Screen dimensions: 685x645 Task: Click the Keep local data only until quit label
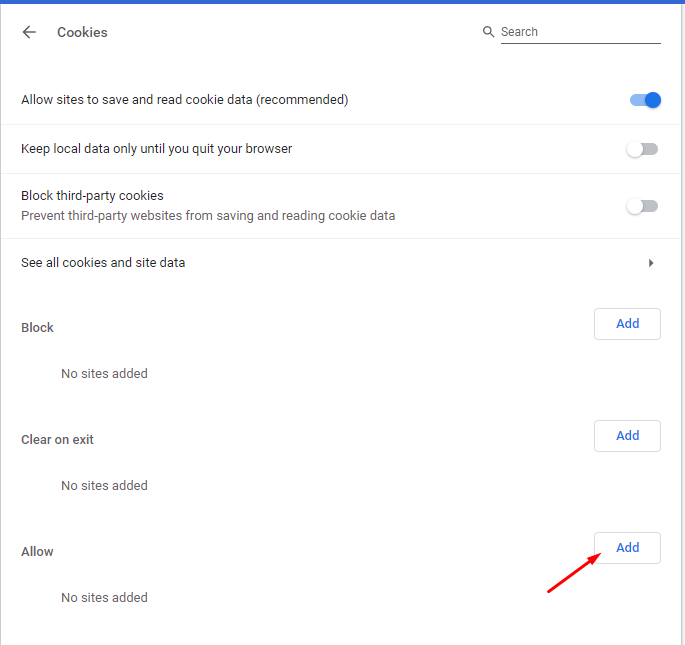point(156,149)
